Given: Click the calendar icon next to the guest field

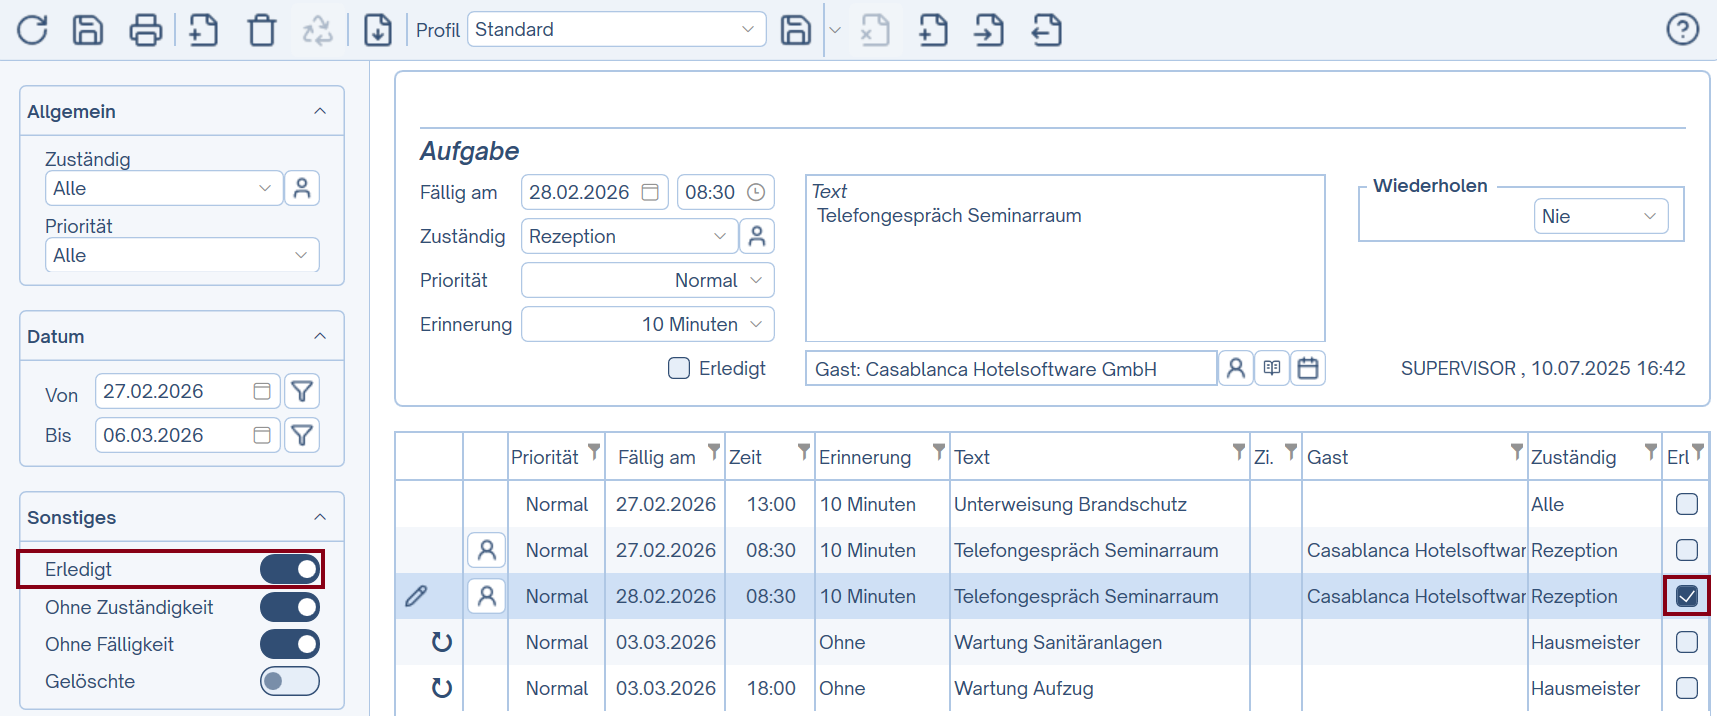Looking at the screenshot, I should 1307,368.
